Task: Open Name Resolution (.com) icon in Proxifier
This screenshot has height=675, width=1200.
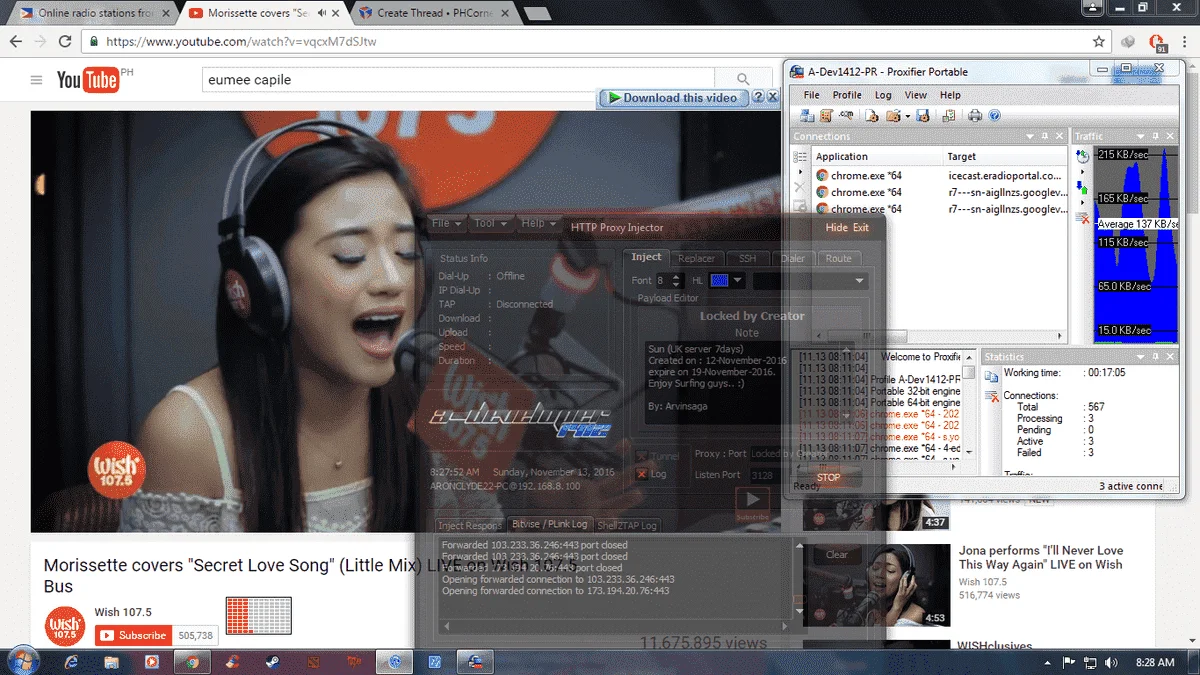Action: (x=846, y=116)
